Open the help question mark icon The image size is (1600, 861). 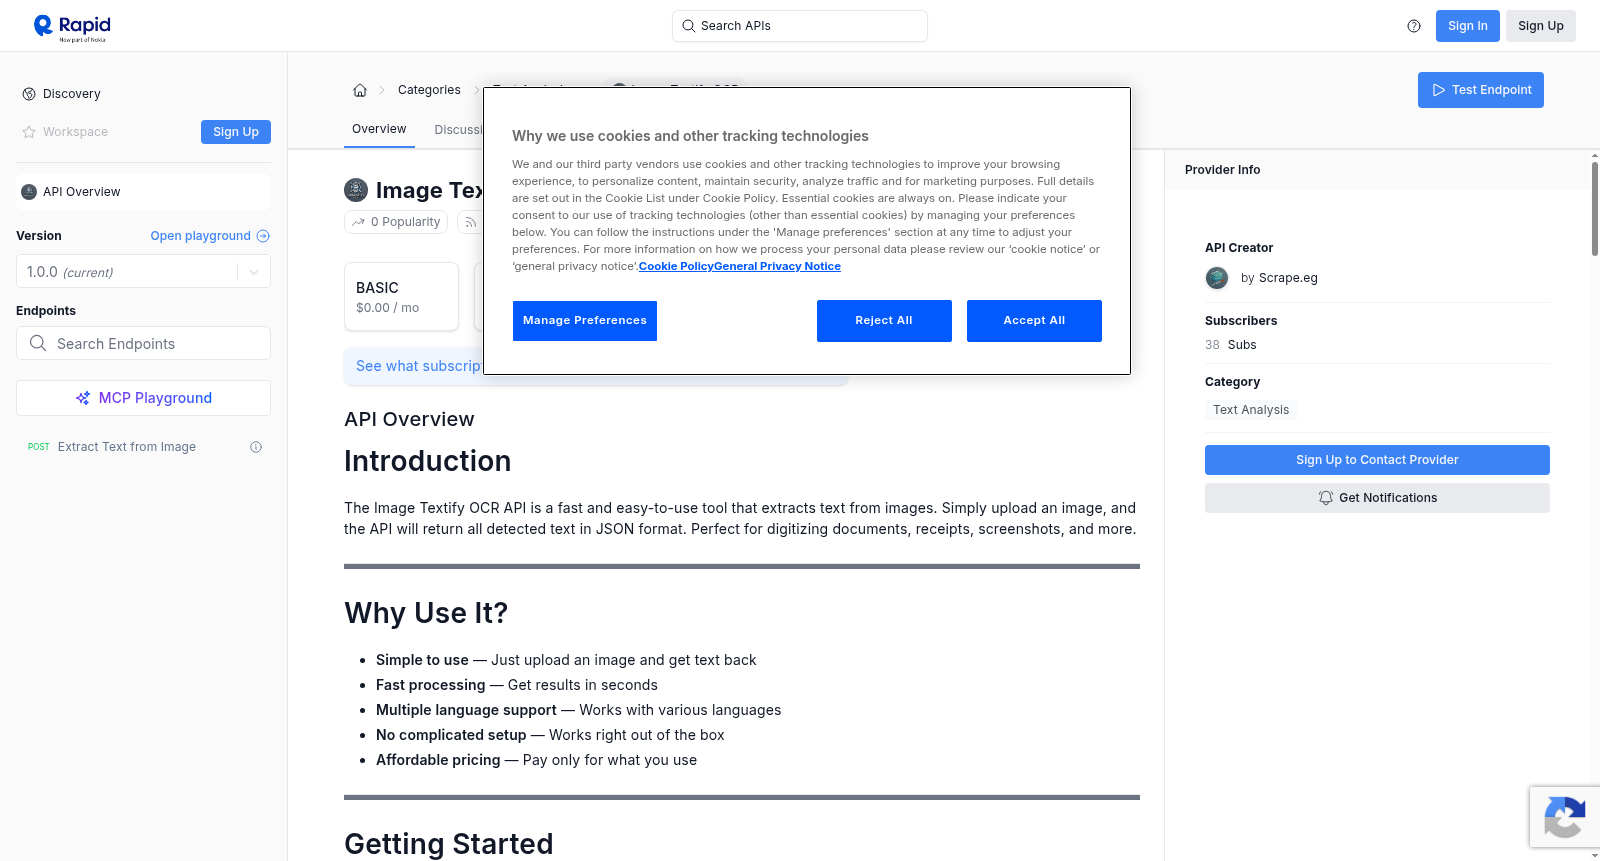(1414, 26)
